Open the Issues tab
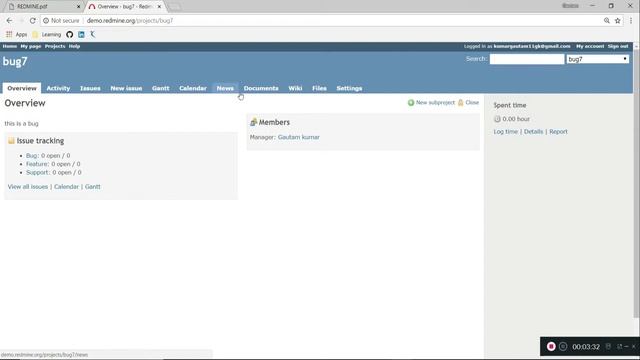The height and width of the screenshot is (360, 640). point(90,88)
